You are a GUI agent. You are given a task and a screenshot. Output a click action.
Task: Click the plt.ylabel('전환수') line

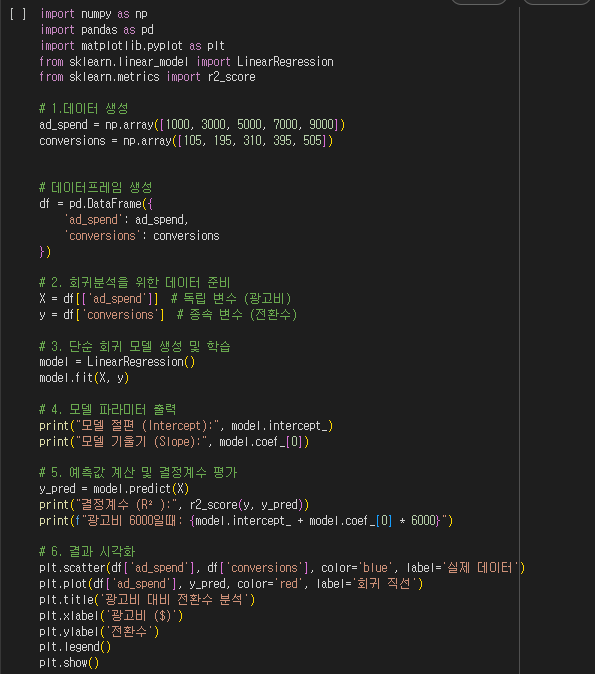(99, 632)
